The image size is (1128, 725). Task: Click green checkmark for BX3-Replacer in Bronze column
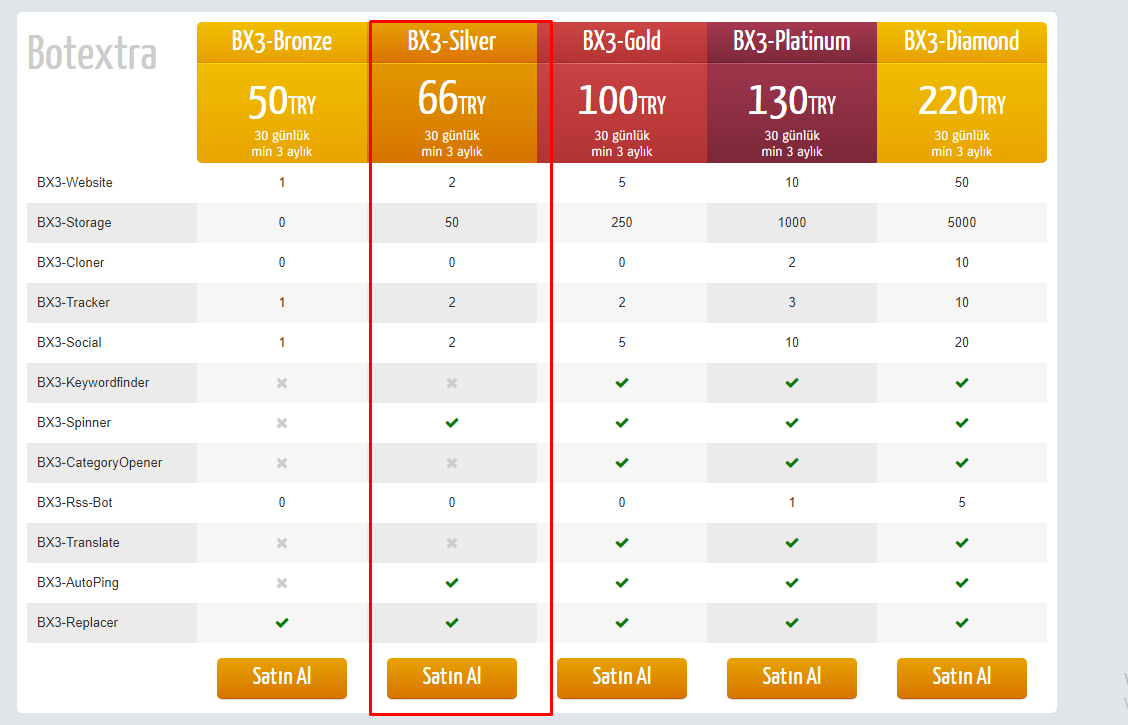point(282,623)
